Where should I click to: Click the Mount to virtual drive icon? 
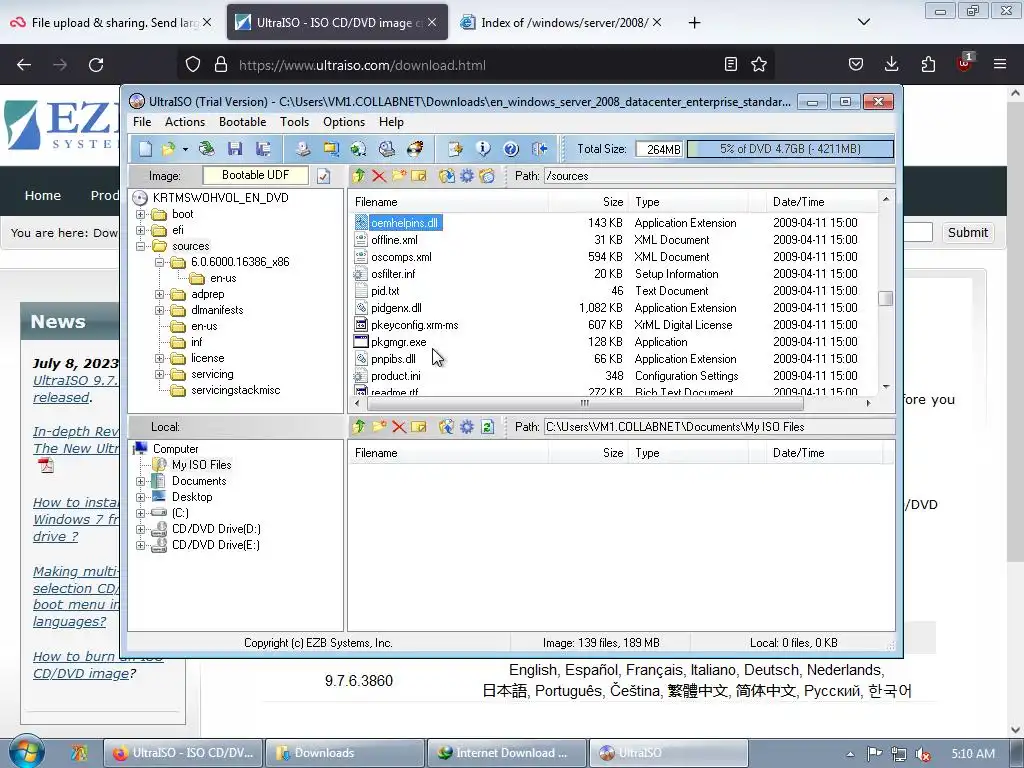(387, 149)
